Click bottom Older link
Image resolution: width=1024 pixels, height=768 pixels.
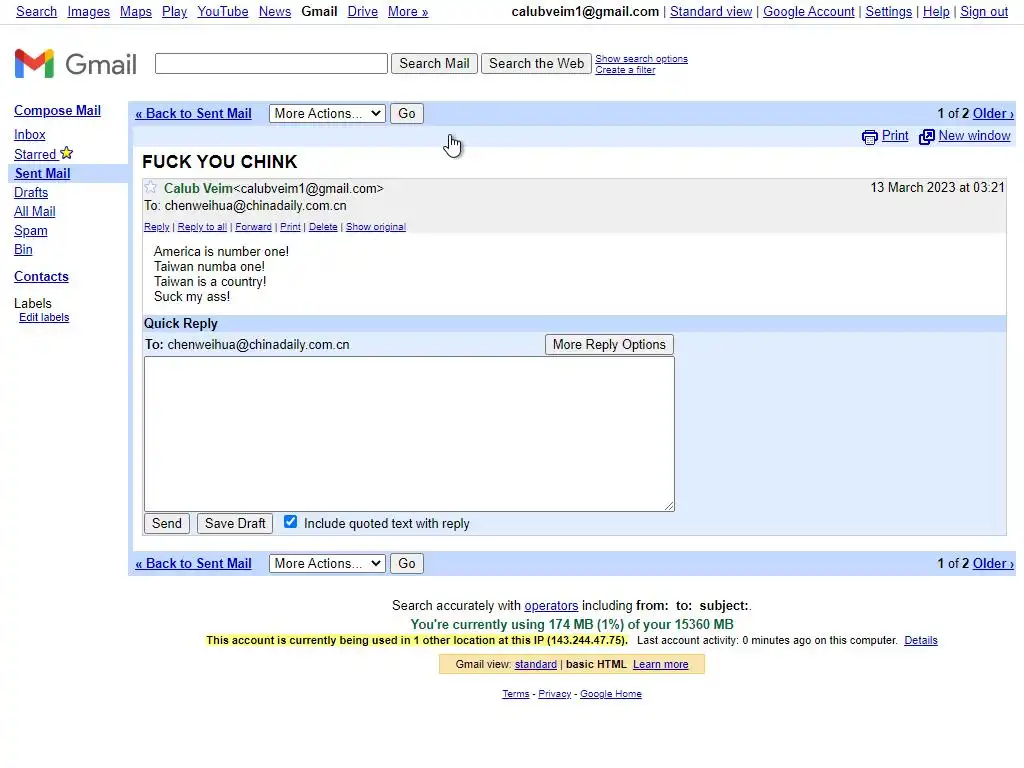[993, 564]
